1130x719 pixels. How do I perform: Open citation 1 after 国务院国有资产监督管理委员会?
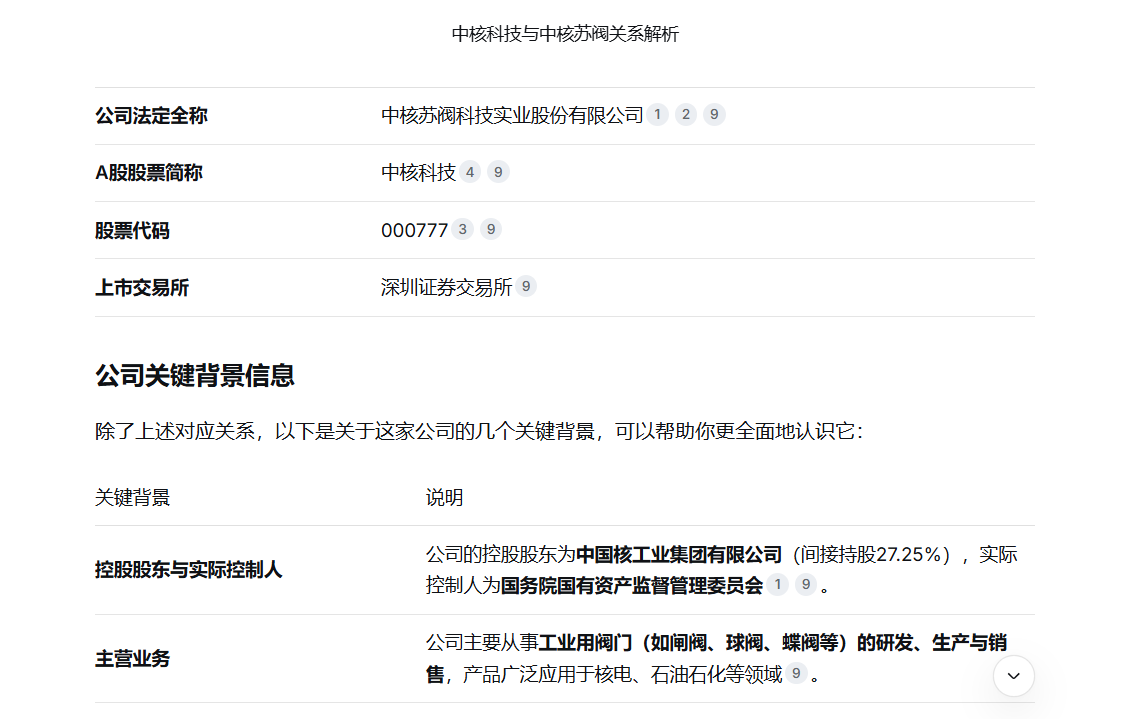point(777,584)
